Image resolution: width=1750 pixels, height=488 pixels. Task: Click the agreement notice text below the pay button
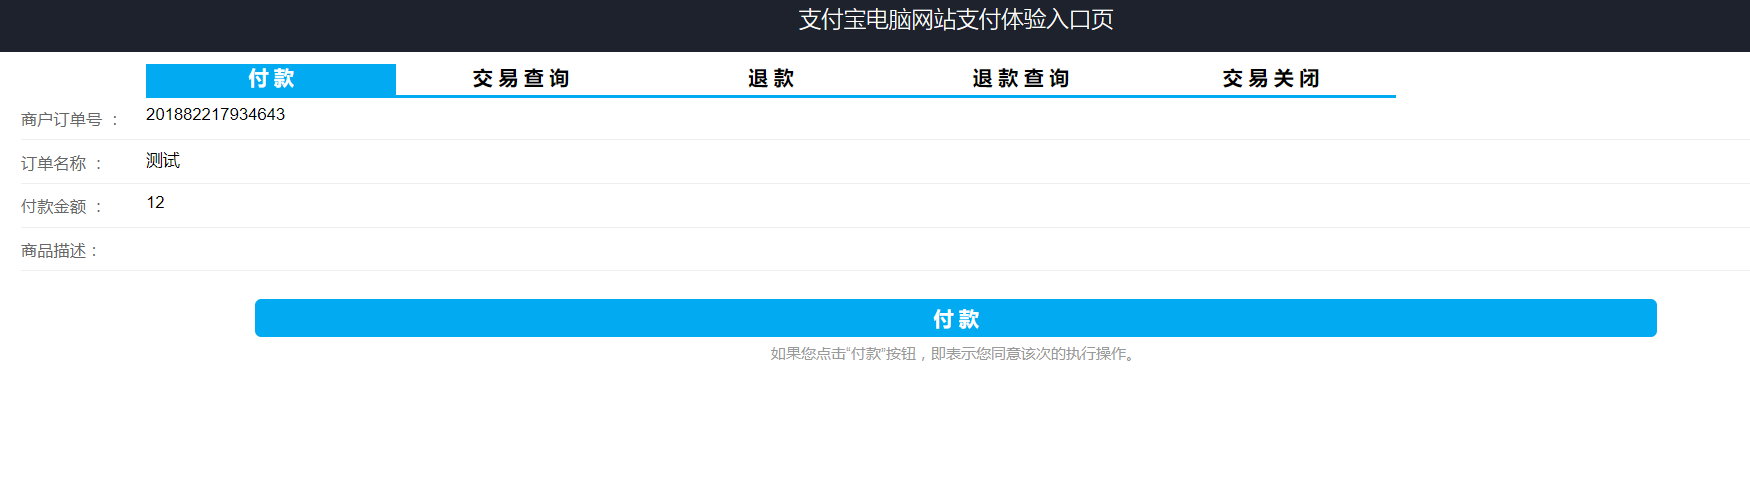pos(956,354)
